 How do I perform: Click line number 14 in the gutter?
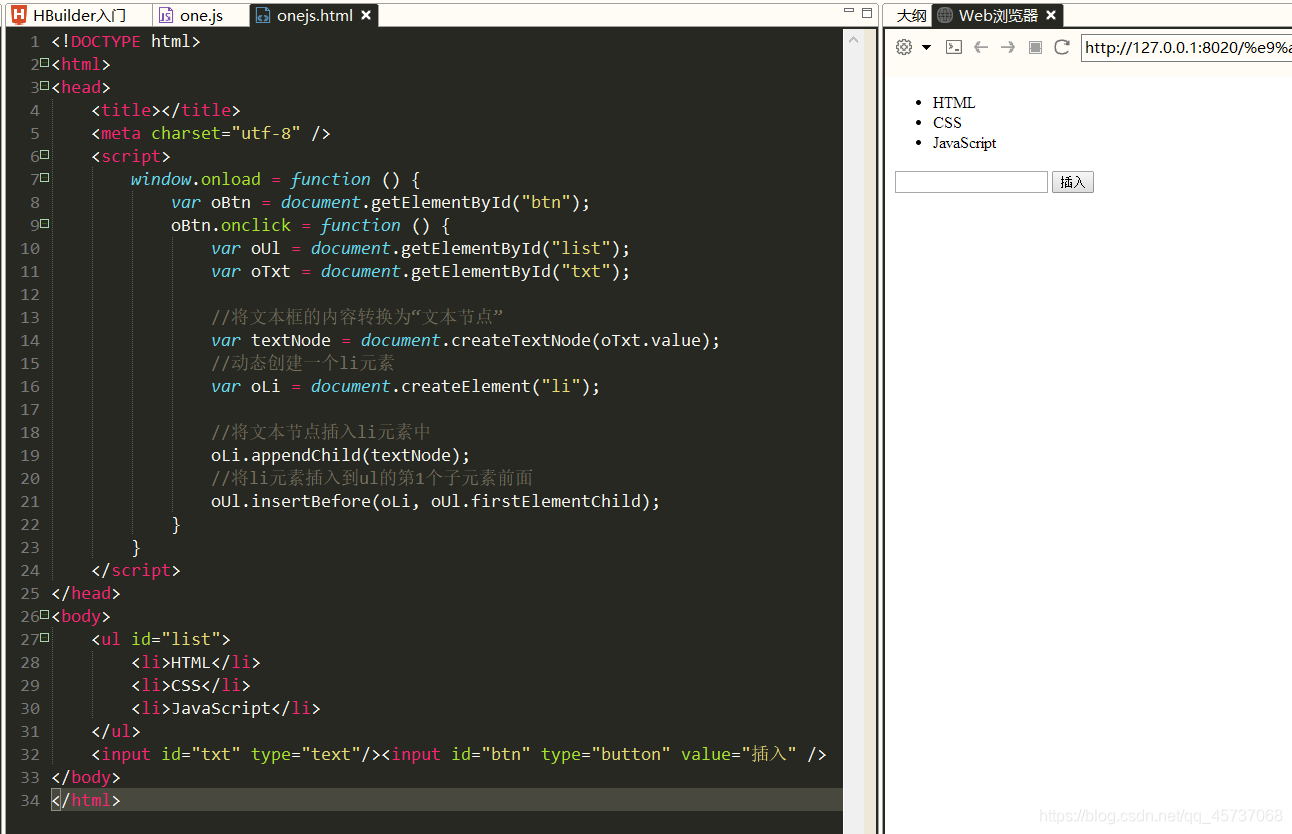tap(29, 340)
